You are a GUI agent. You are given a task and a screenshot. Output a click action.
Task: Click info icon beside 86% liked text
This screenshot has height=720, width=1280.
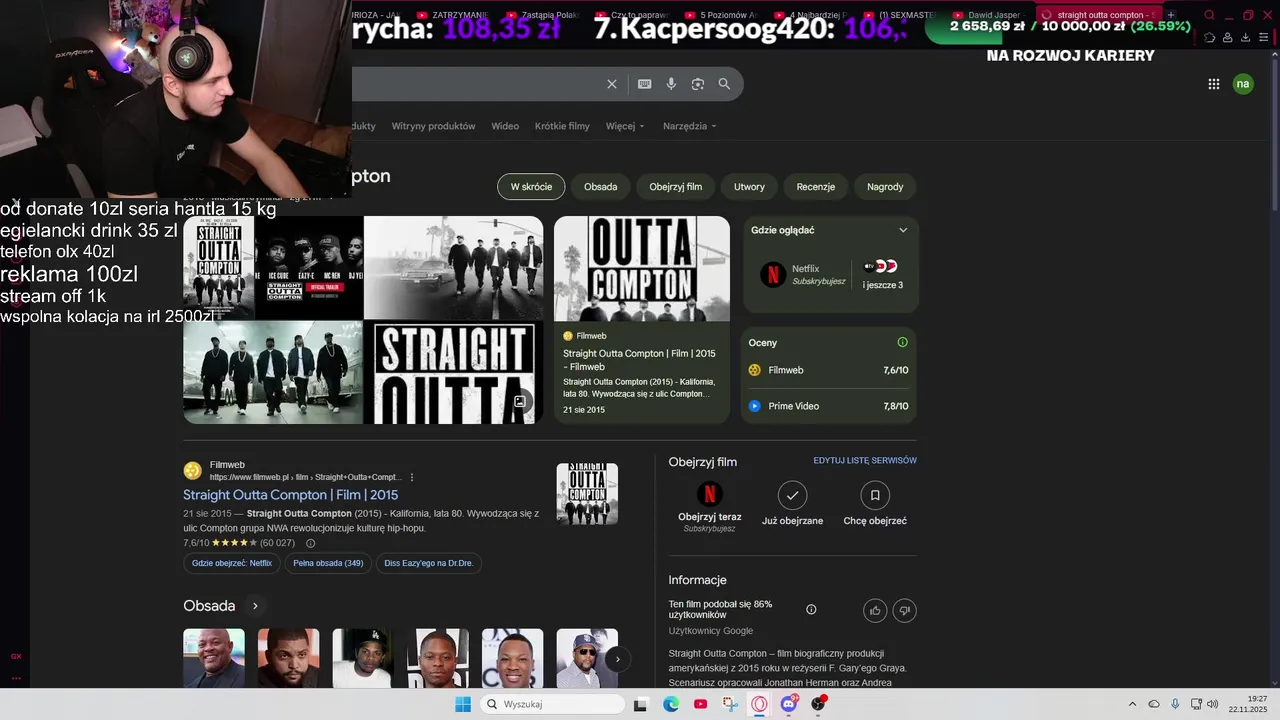click(x=811, y=610)
